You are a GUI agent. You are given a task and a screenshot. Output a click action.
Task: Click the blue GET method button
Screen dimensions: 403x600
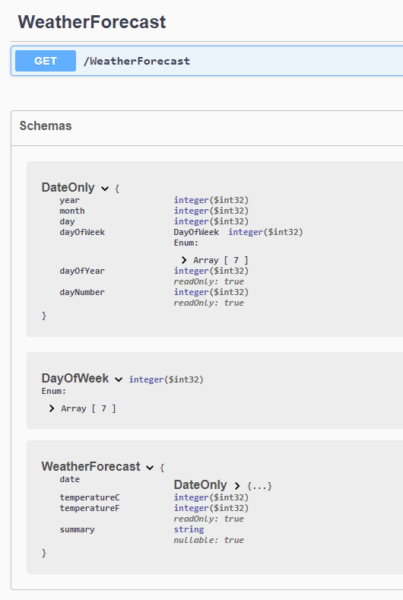(46, 61)
